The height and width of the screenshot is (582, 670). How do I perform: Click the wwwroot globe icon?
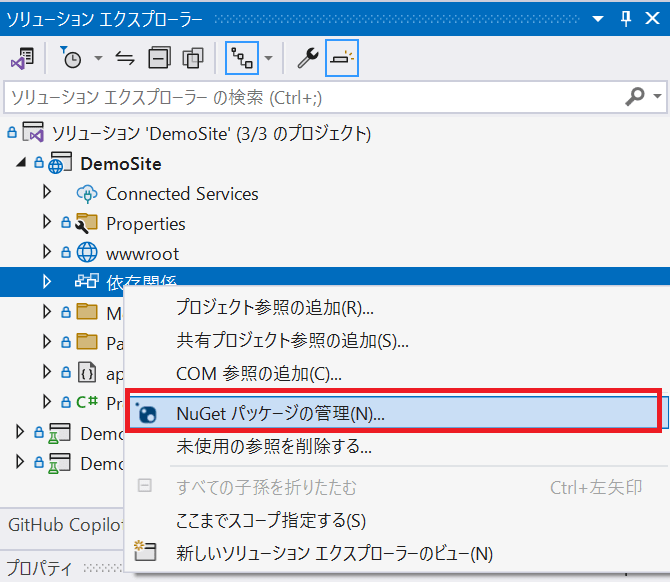(87, 253)
